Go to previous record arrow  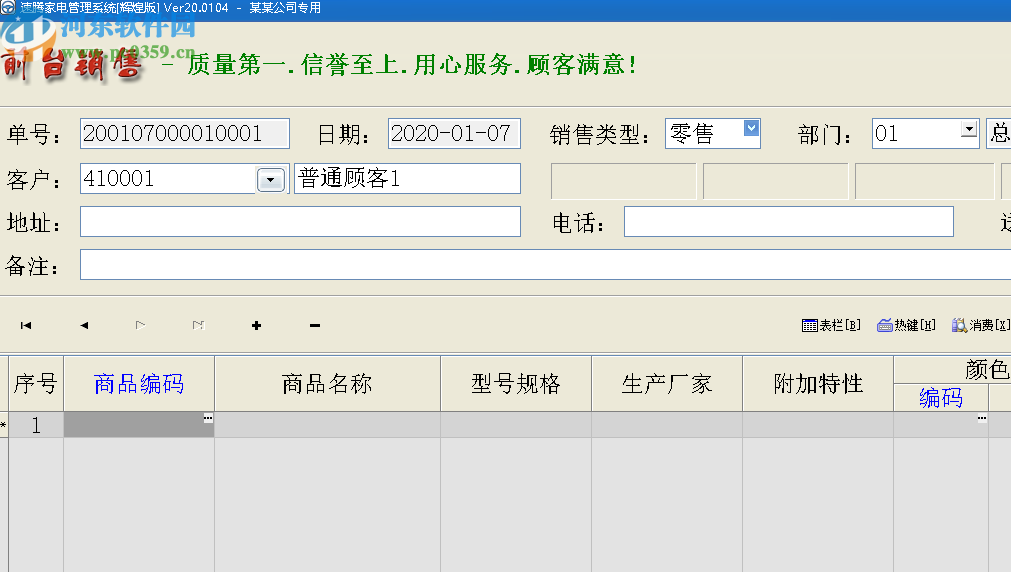84,325
